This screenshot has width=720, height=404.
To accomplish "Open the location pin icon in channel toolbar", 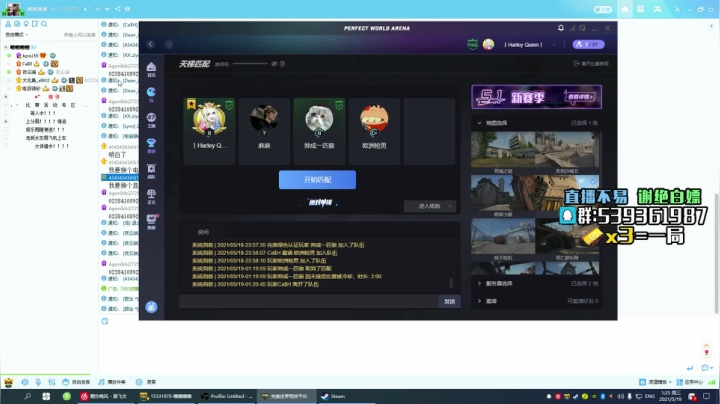I will point(26,24).
